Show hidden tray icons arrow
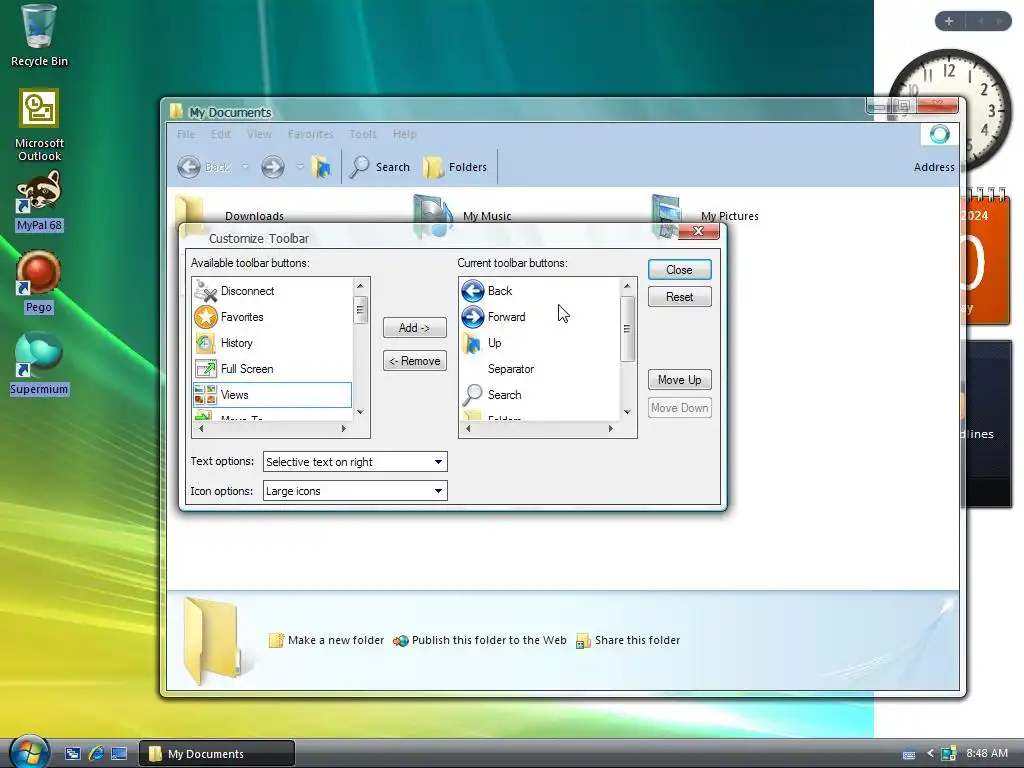This screenshot has height=768, width=1024. click(930, 754)
